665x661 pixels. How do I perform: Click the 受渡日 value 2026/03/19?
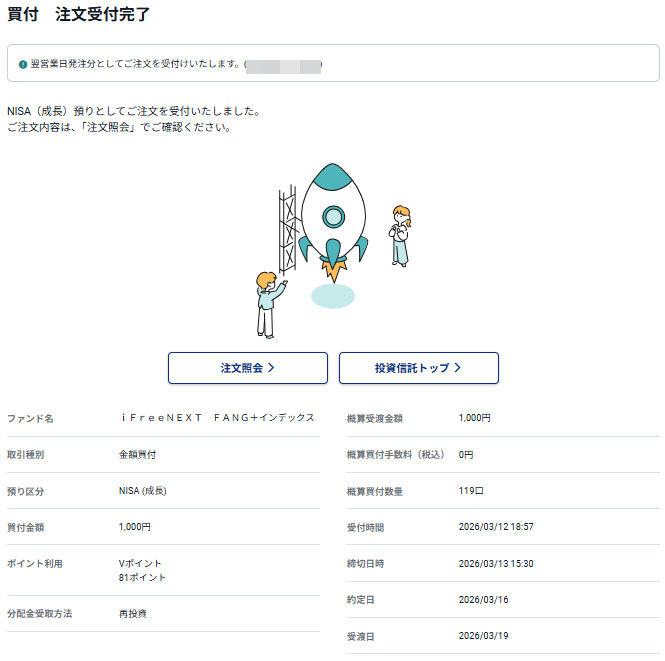click(x=484, y=636)
